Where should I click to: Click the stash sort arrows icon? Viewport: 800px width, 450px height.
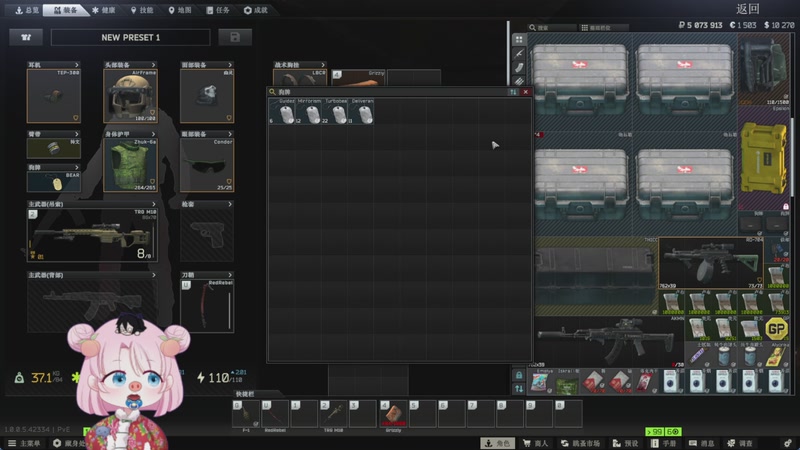pos(519,389)
